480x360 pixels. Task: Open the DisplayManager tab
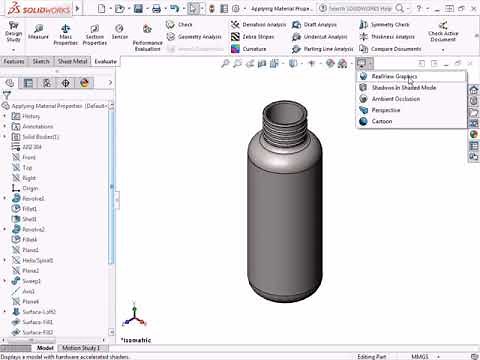coord(84,83)
